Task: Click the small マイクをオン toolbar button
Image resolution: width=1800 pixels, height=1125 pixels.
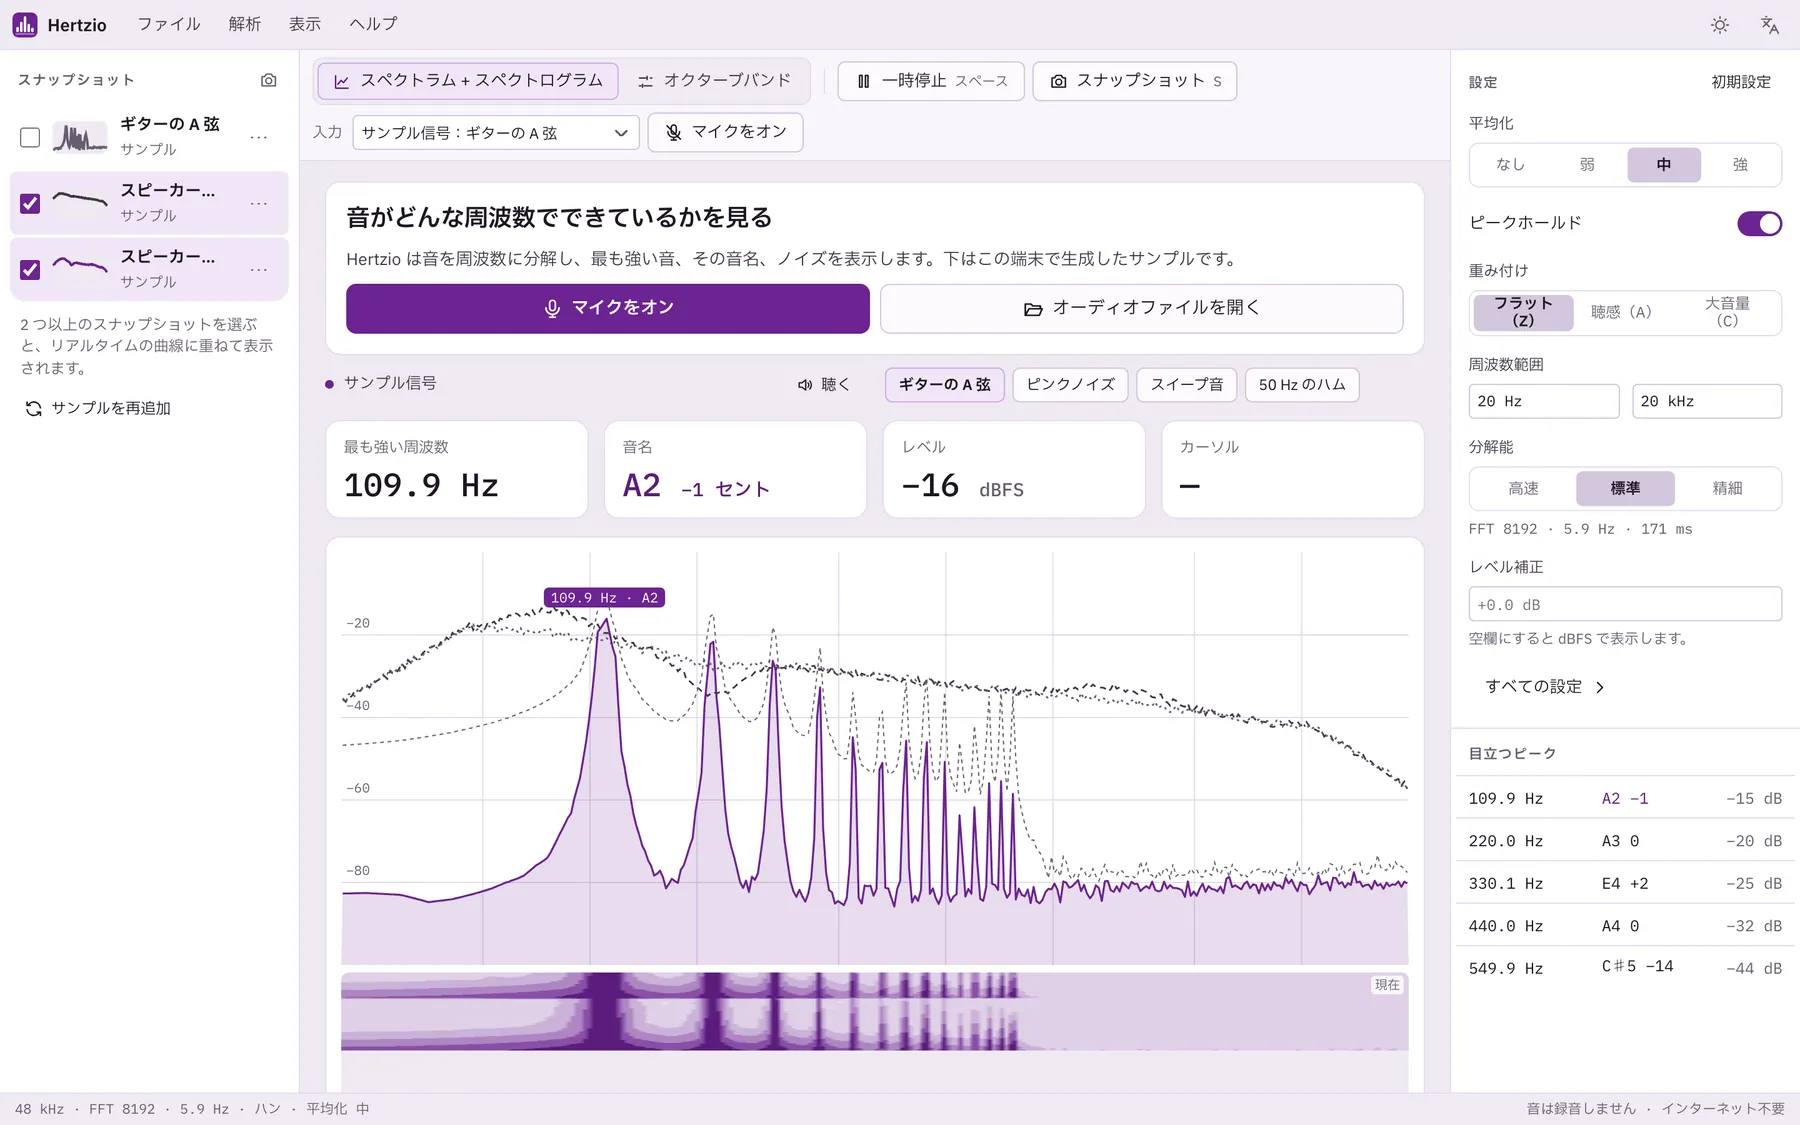Action: (726, 132)
